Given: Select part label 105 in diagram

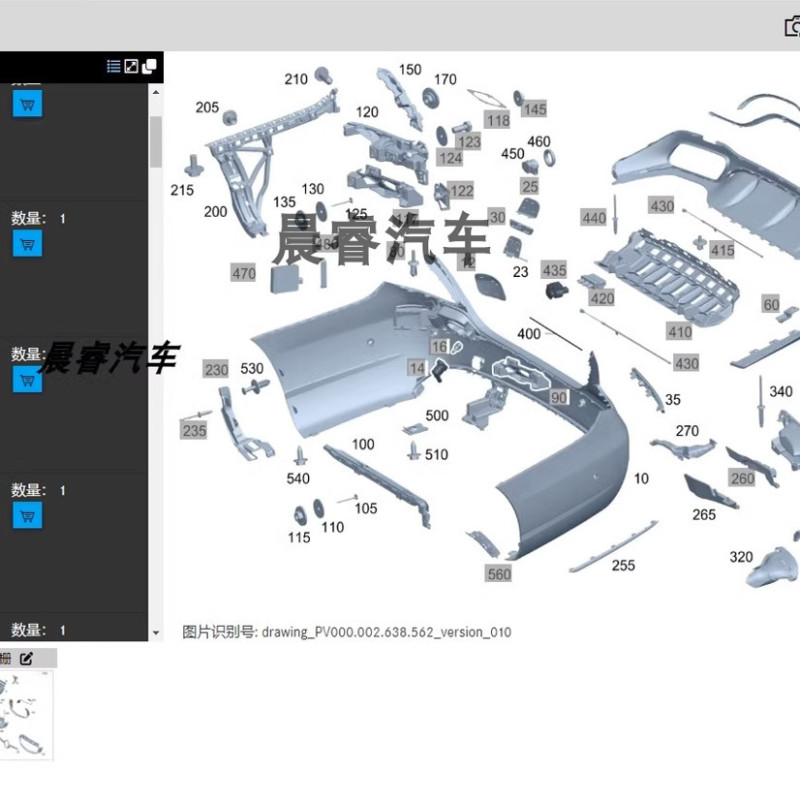Looking at the screenshot, I should (366, 508).
